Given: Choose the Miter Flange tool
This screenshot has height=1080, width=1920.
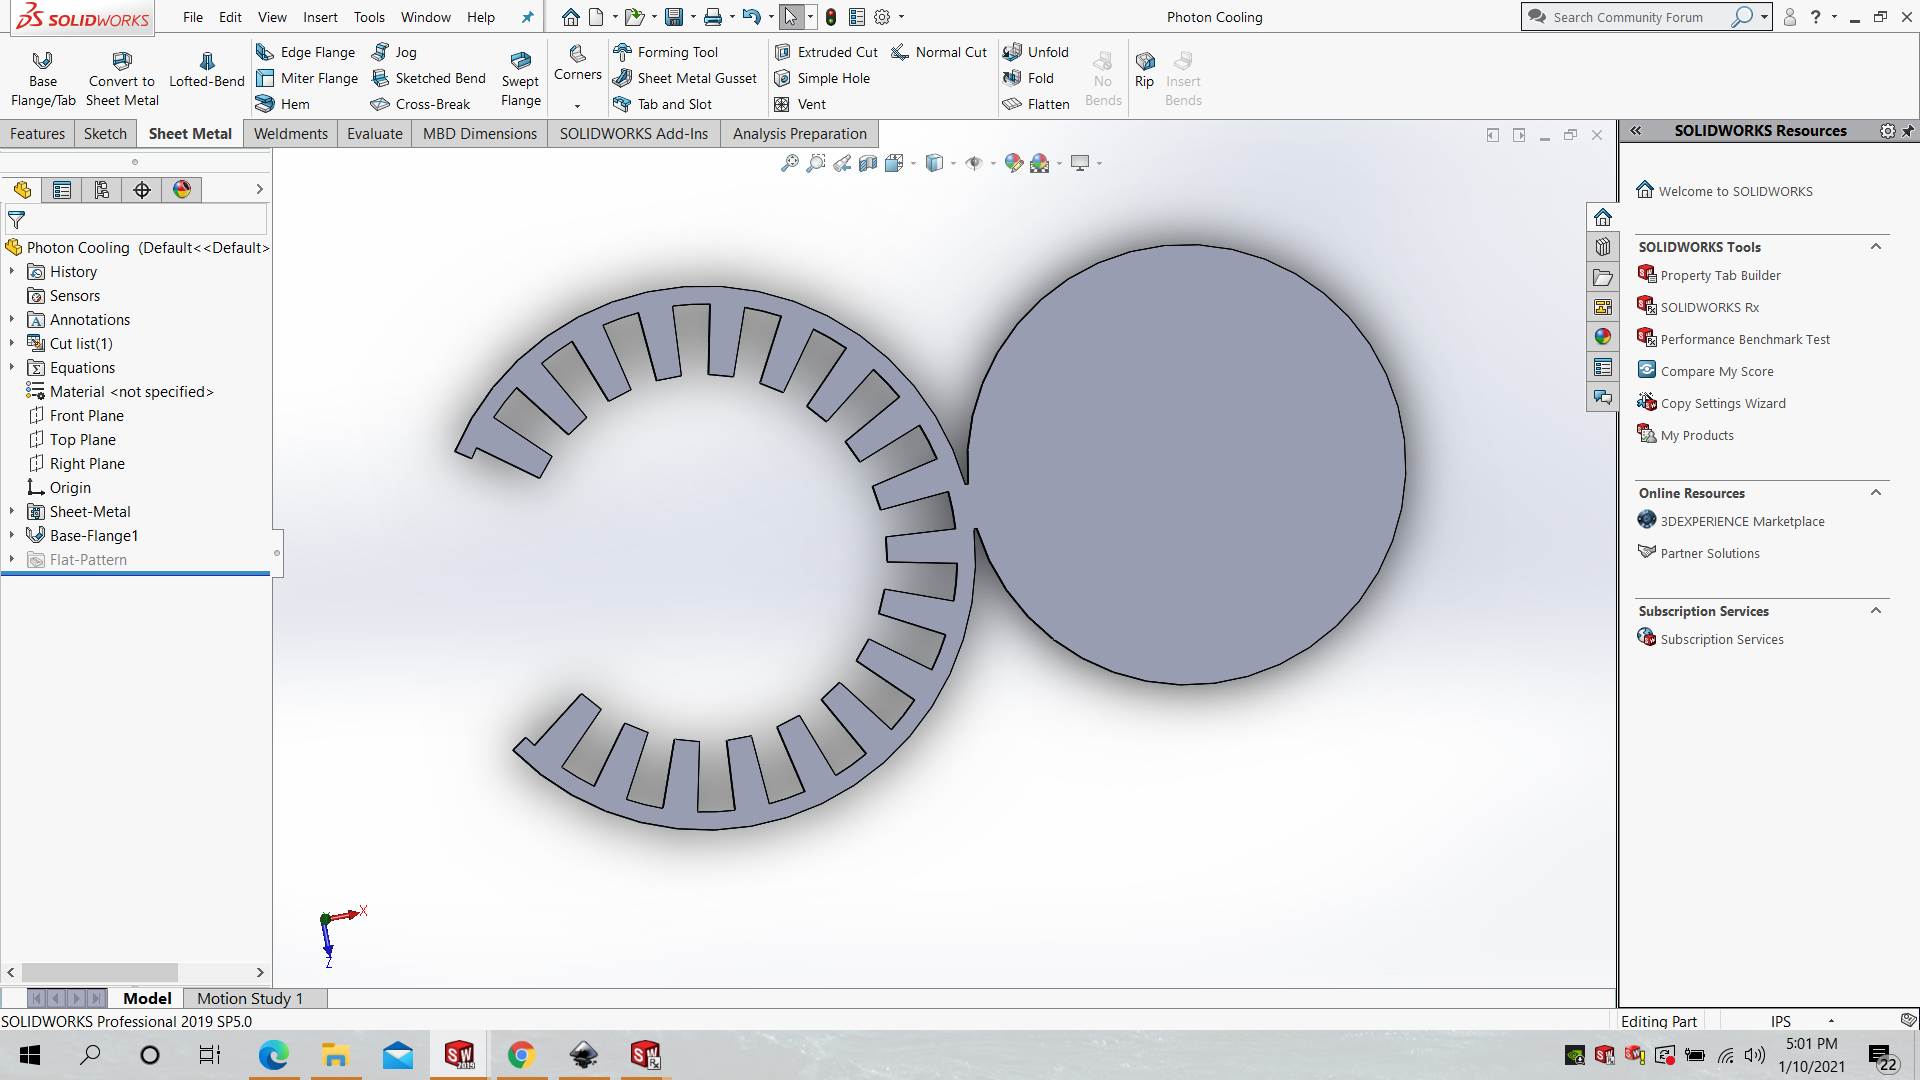Looking at the screenshot, I should [x=307, y=78].
